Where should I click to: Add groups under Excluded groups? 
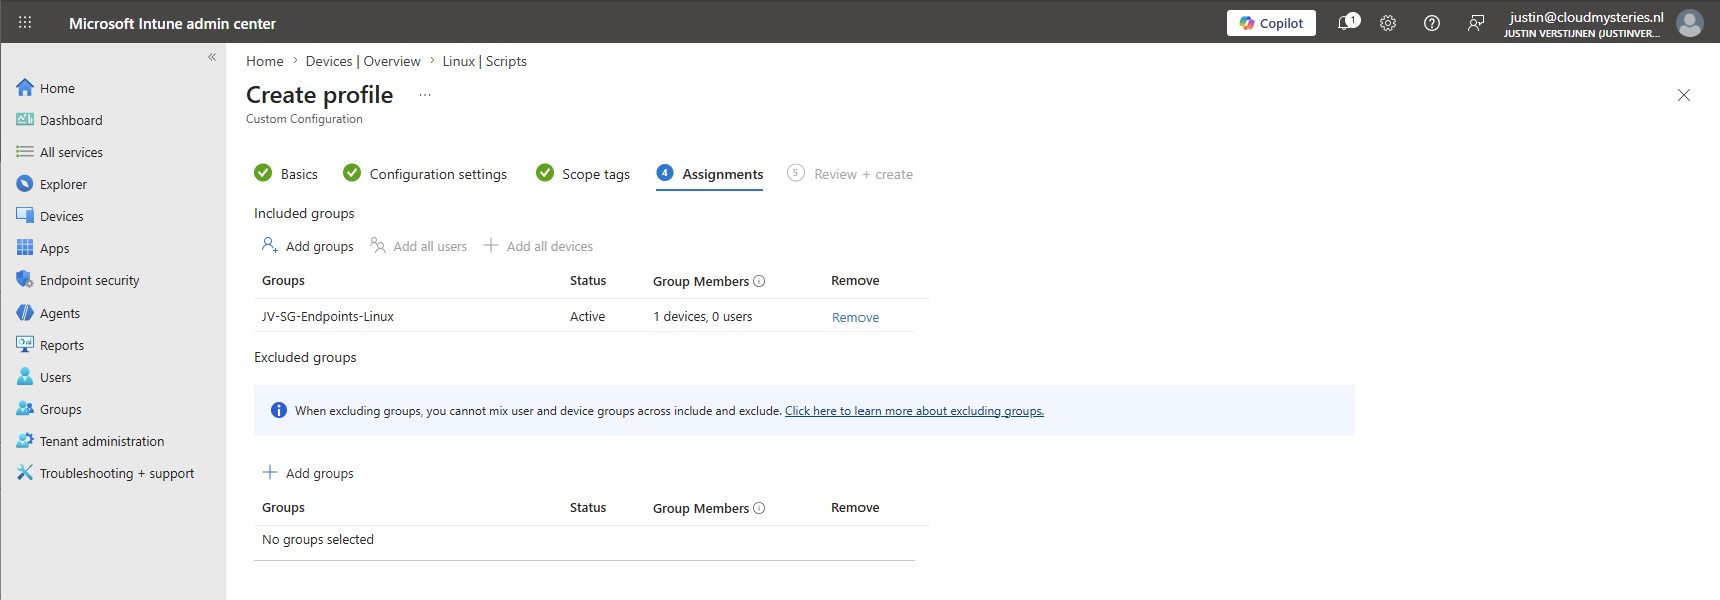pos(308,473)
